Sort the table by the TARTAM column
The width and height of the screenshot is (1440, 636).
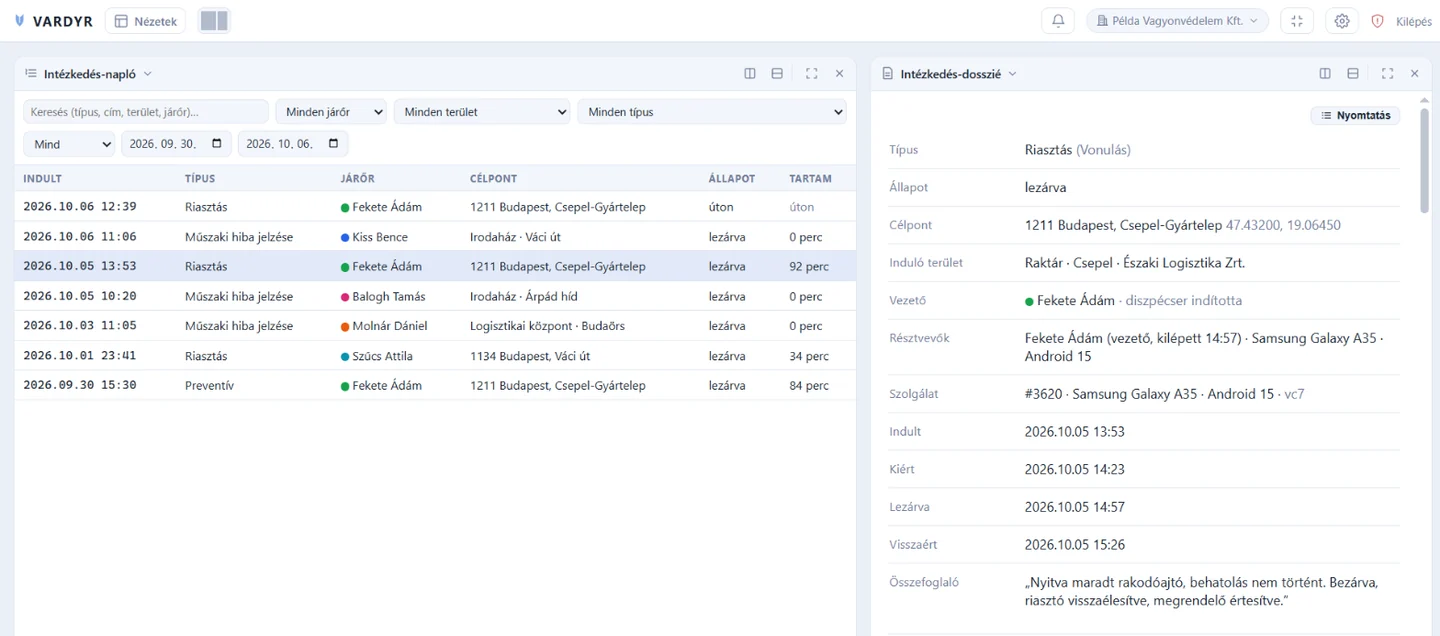click(x=810, y=179)
